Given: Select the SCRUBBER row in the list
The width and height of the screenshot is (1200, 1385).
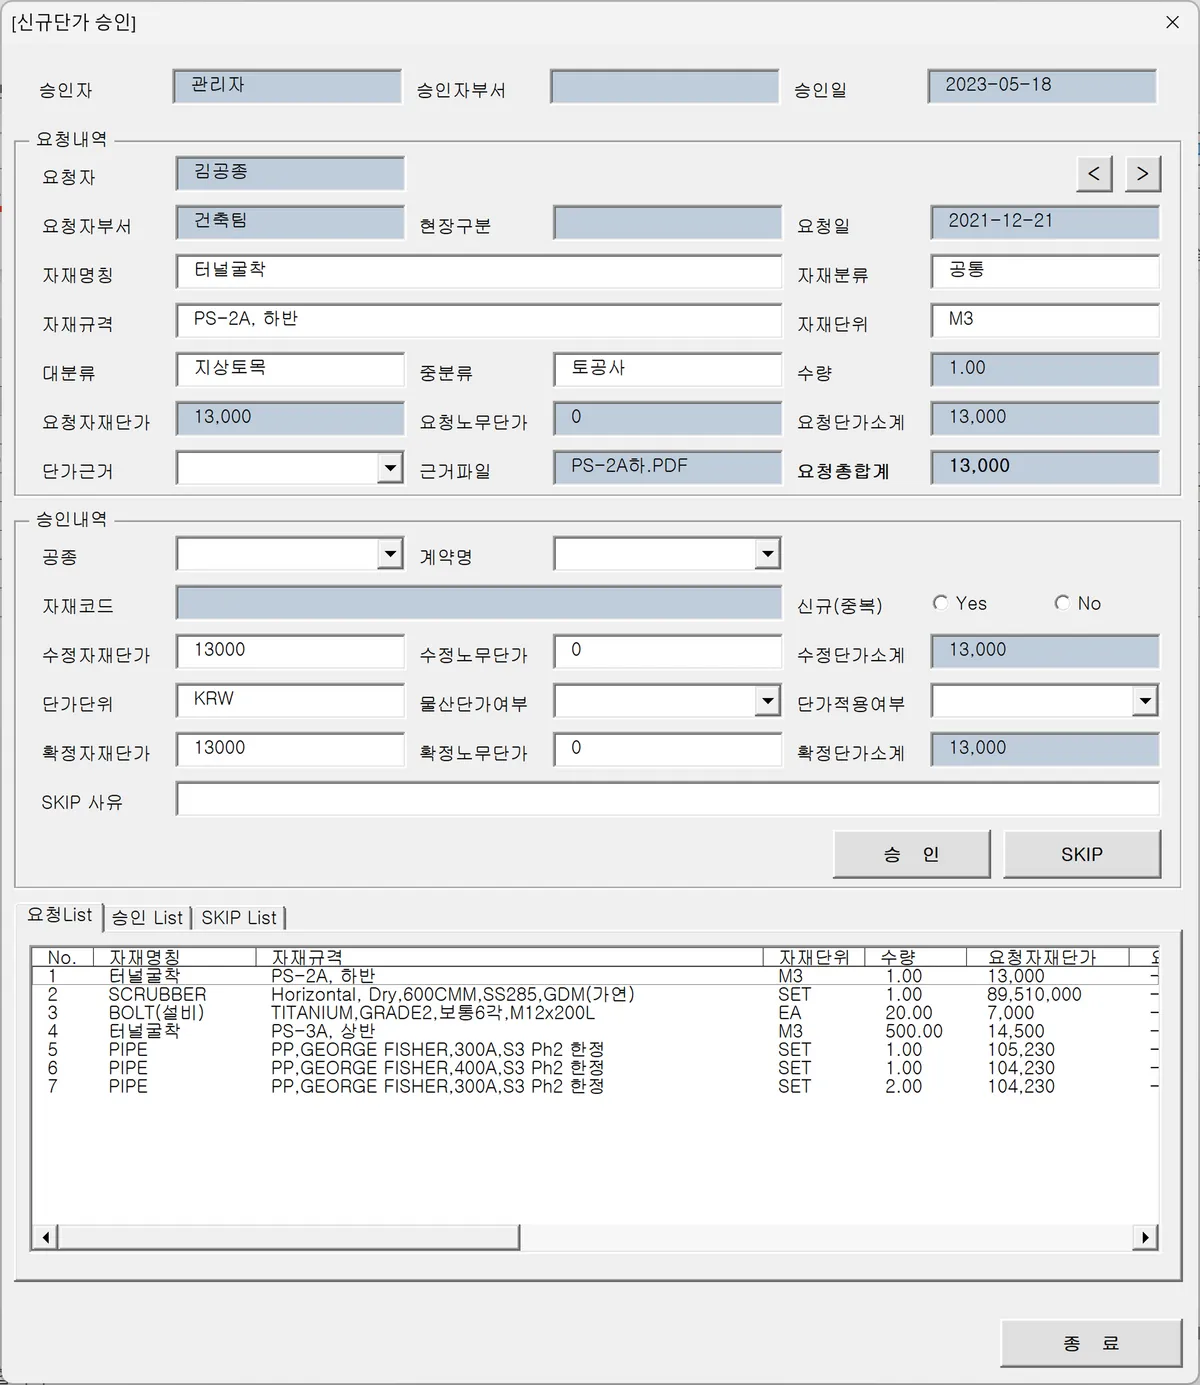Looking at the screenshot, I should point(400,994).
